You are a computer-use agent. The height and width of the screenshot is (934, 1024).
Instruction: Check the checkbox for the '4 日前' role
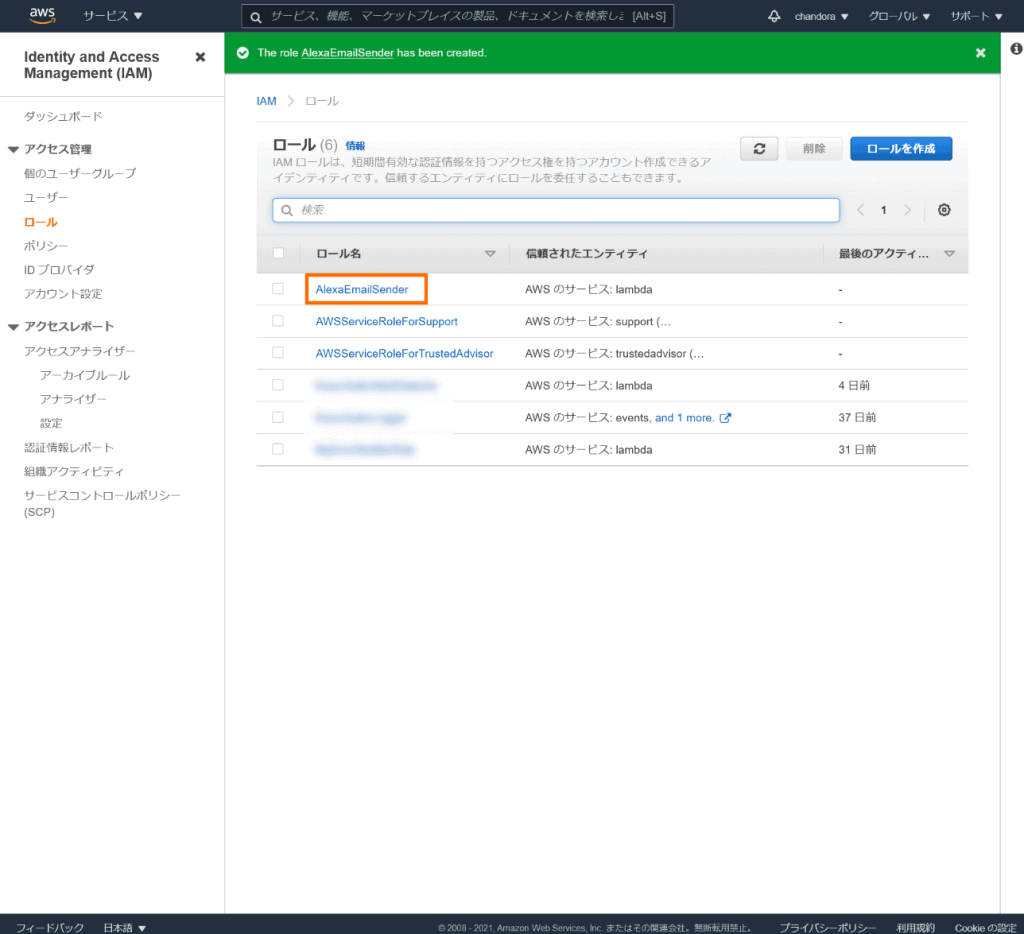pos(278,385)
